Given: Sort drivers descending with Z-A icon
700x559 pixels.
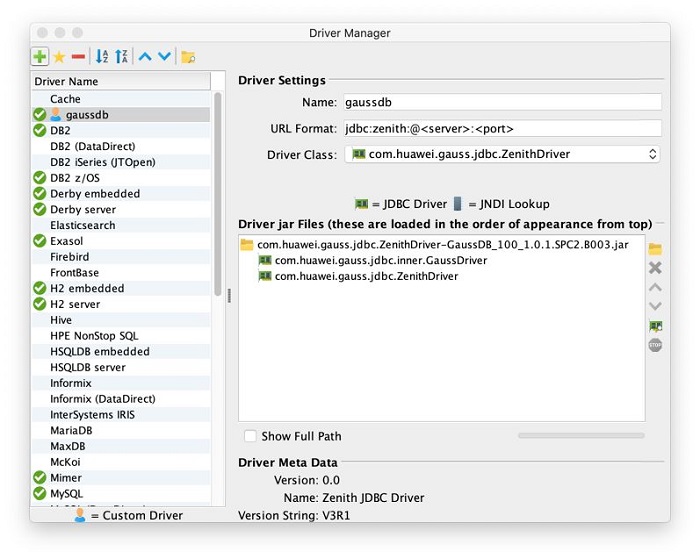Looking at the screenshot, I should (121, 57).
